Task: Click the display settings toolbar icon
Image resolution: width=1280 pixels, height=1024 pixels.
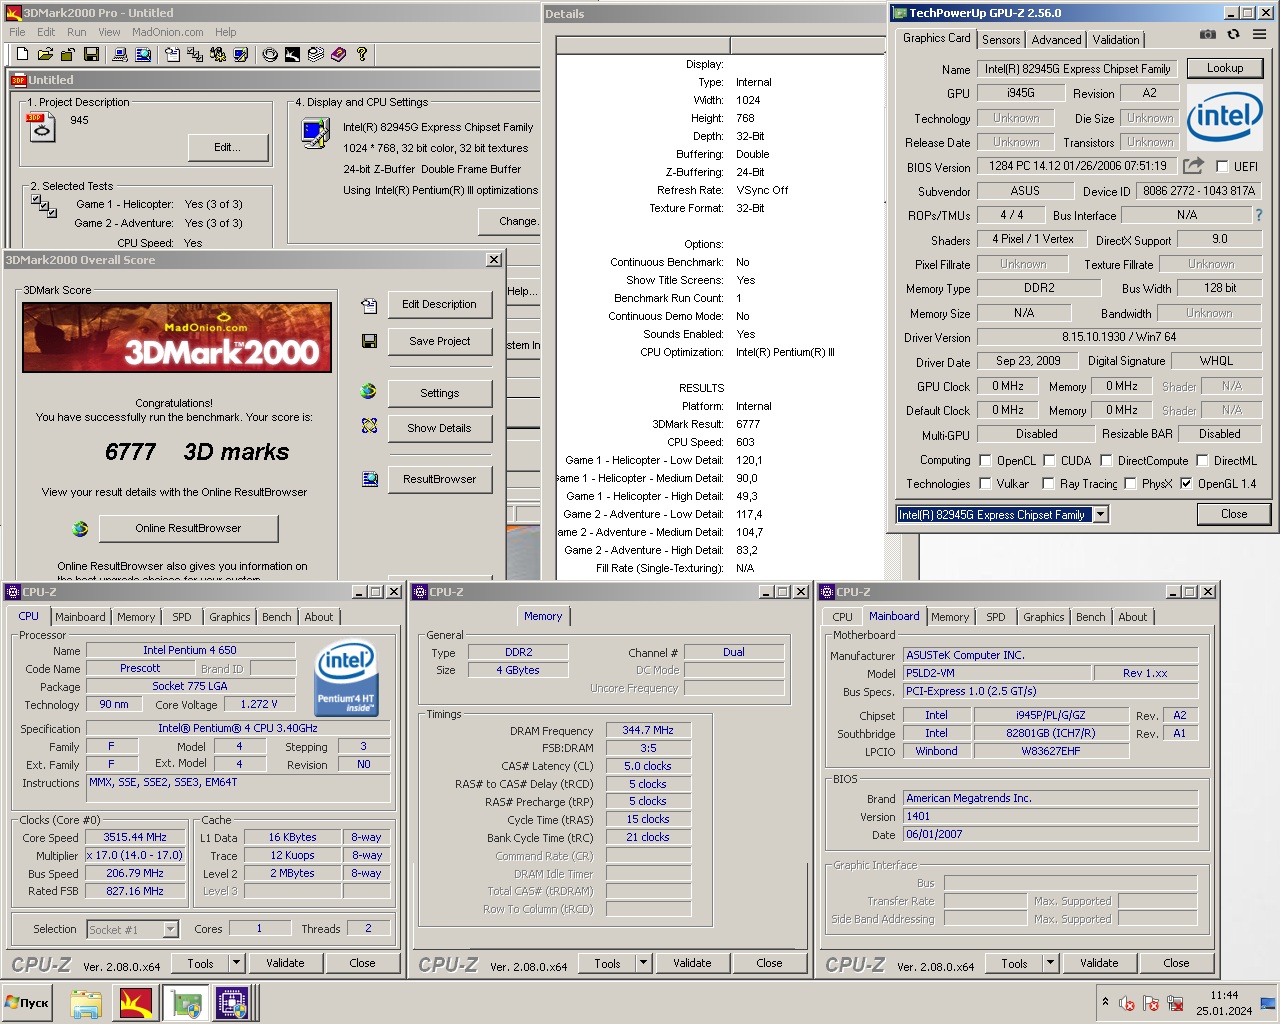Action: [240, 54]
